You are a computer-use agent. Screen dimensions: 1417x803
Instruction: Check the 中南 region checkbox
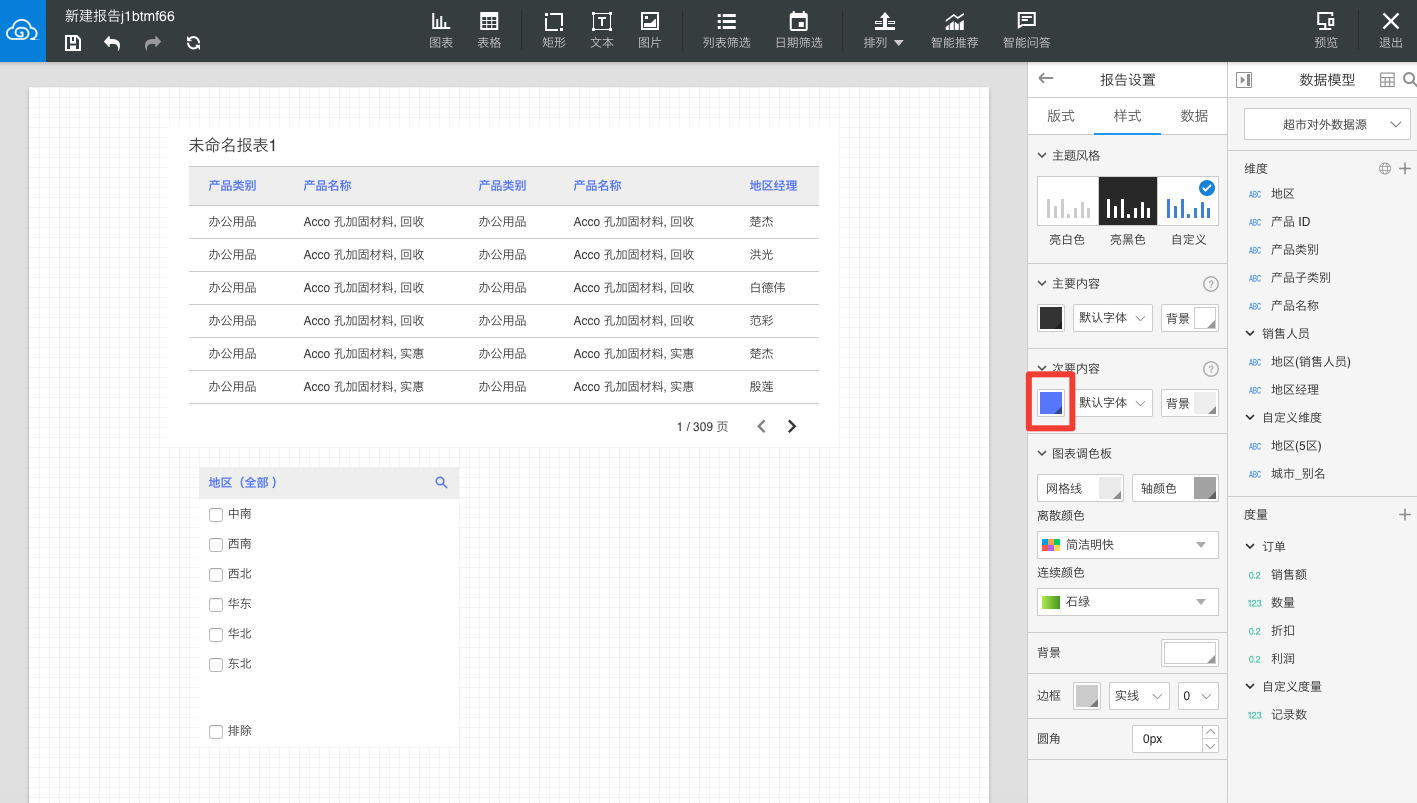[215, 515]
